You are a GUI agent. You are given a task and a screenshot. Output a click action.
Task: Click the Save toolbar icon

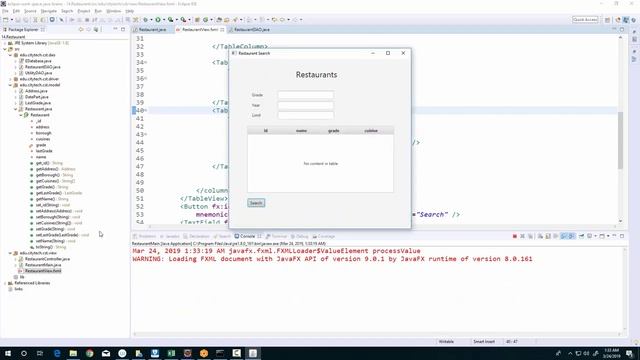coord(18,20)
